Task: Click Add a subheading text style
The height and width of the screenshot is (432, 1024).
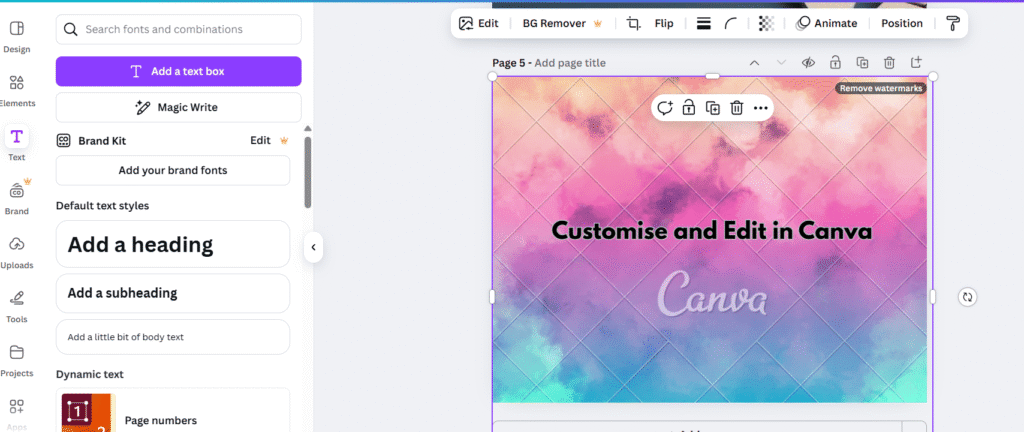Action: (173, 293)
